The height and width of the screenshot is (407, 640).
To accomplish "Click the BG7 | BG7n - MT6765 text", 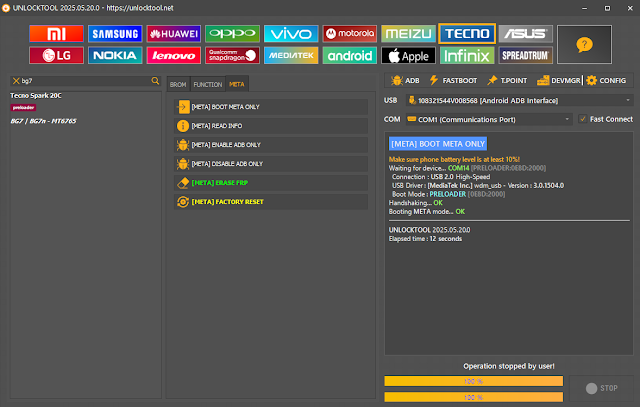I will [43, 121].
